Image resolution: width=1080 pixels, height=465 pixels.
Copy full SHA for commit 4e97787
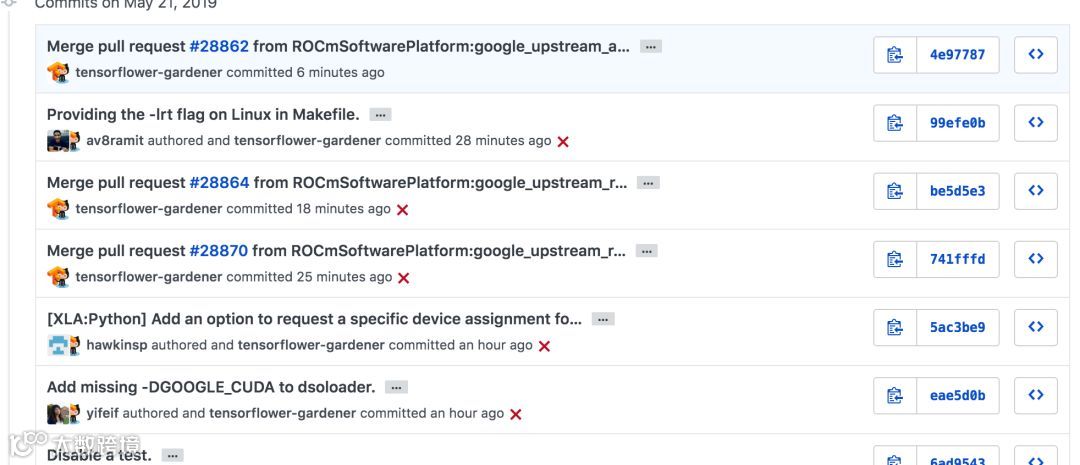[x=895, y=55]
